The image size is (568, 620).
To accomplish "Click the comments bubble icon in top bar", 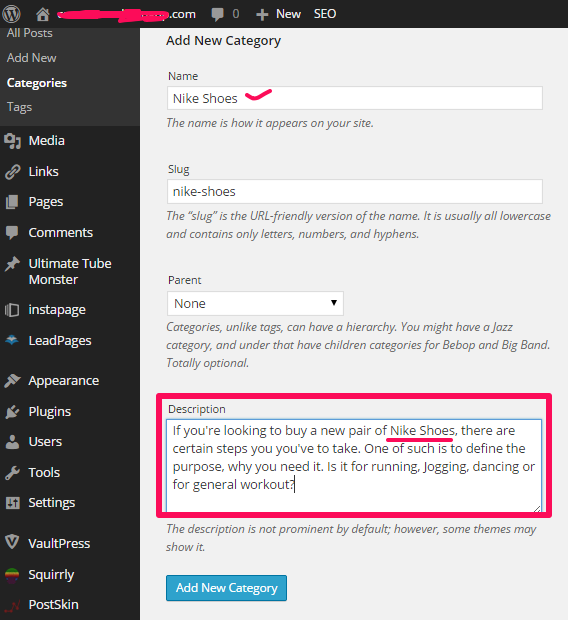I will (x=217, y=14).
